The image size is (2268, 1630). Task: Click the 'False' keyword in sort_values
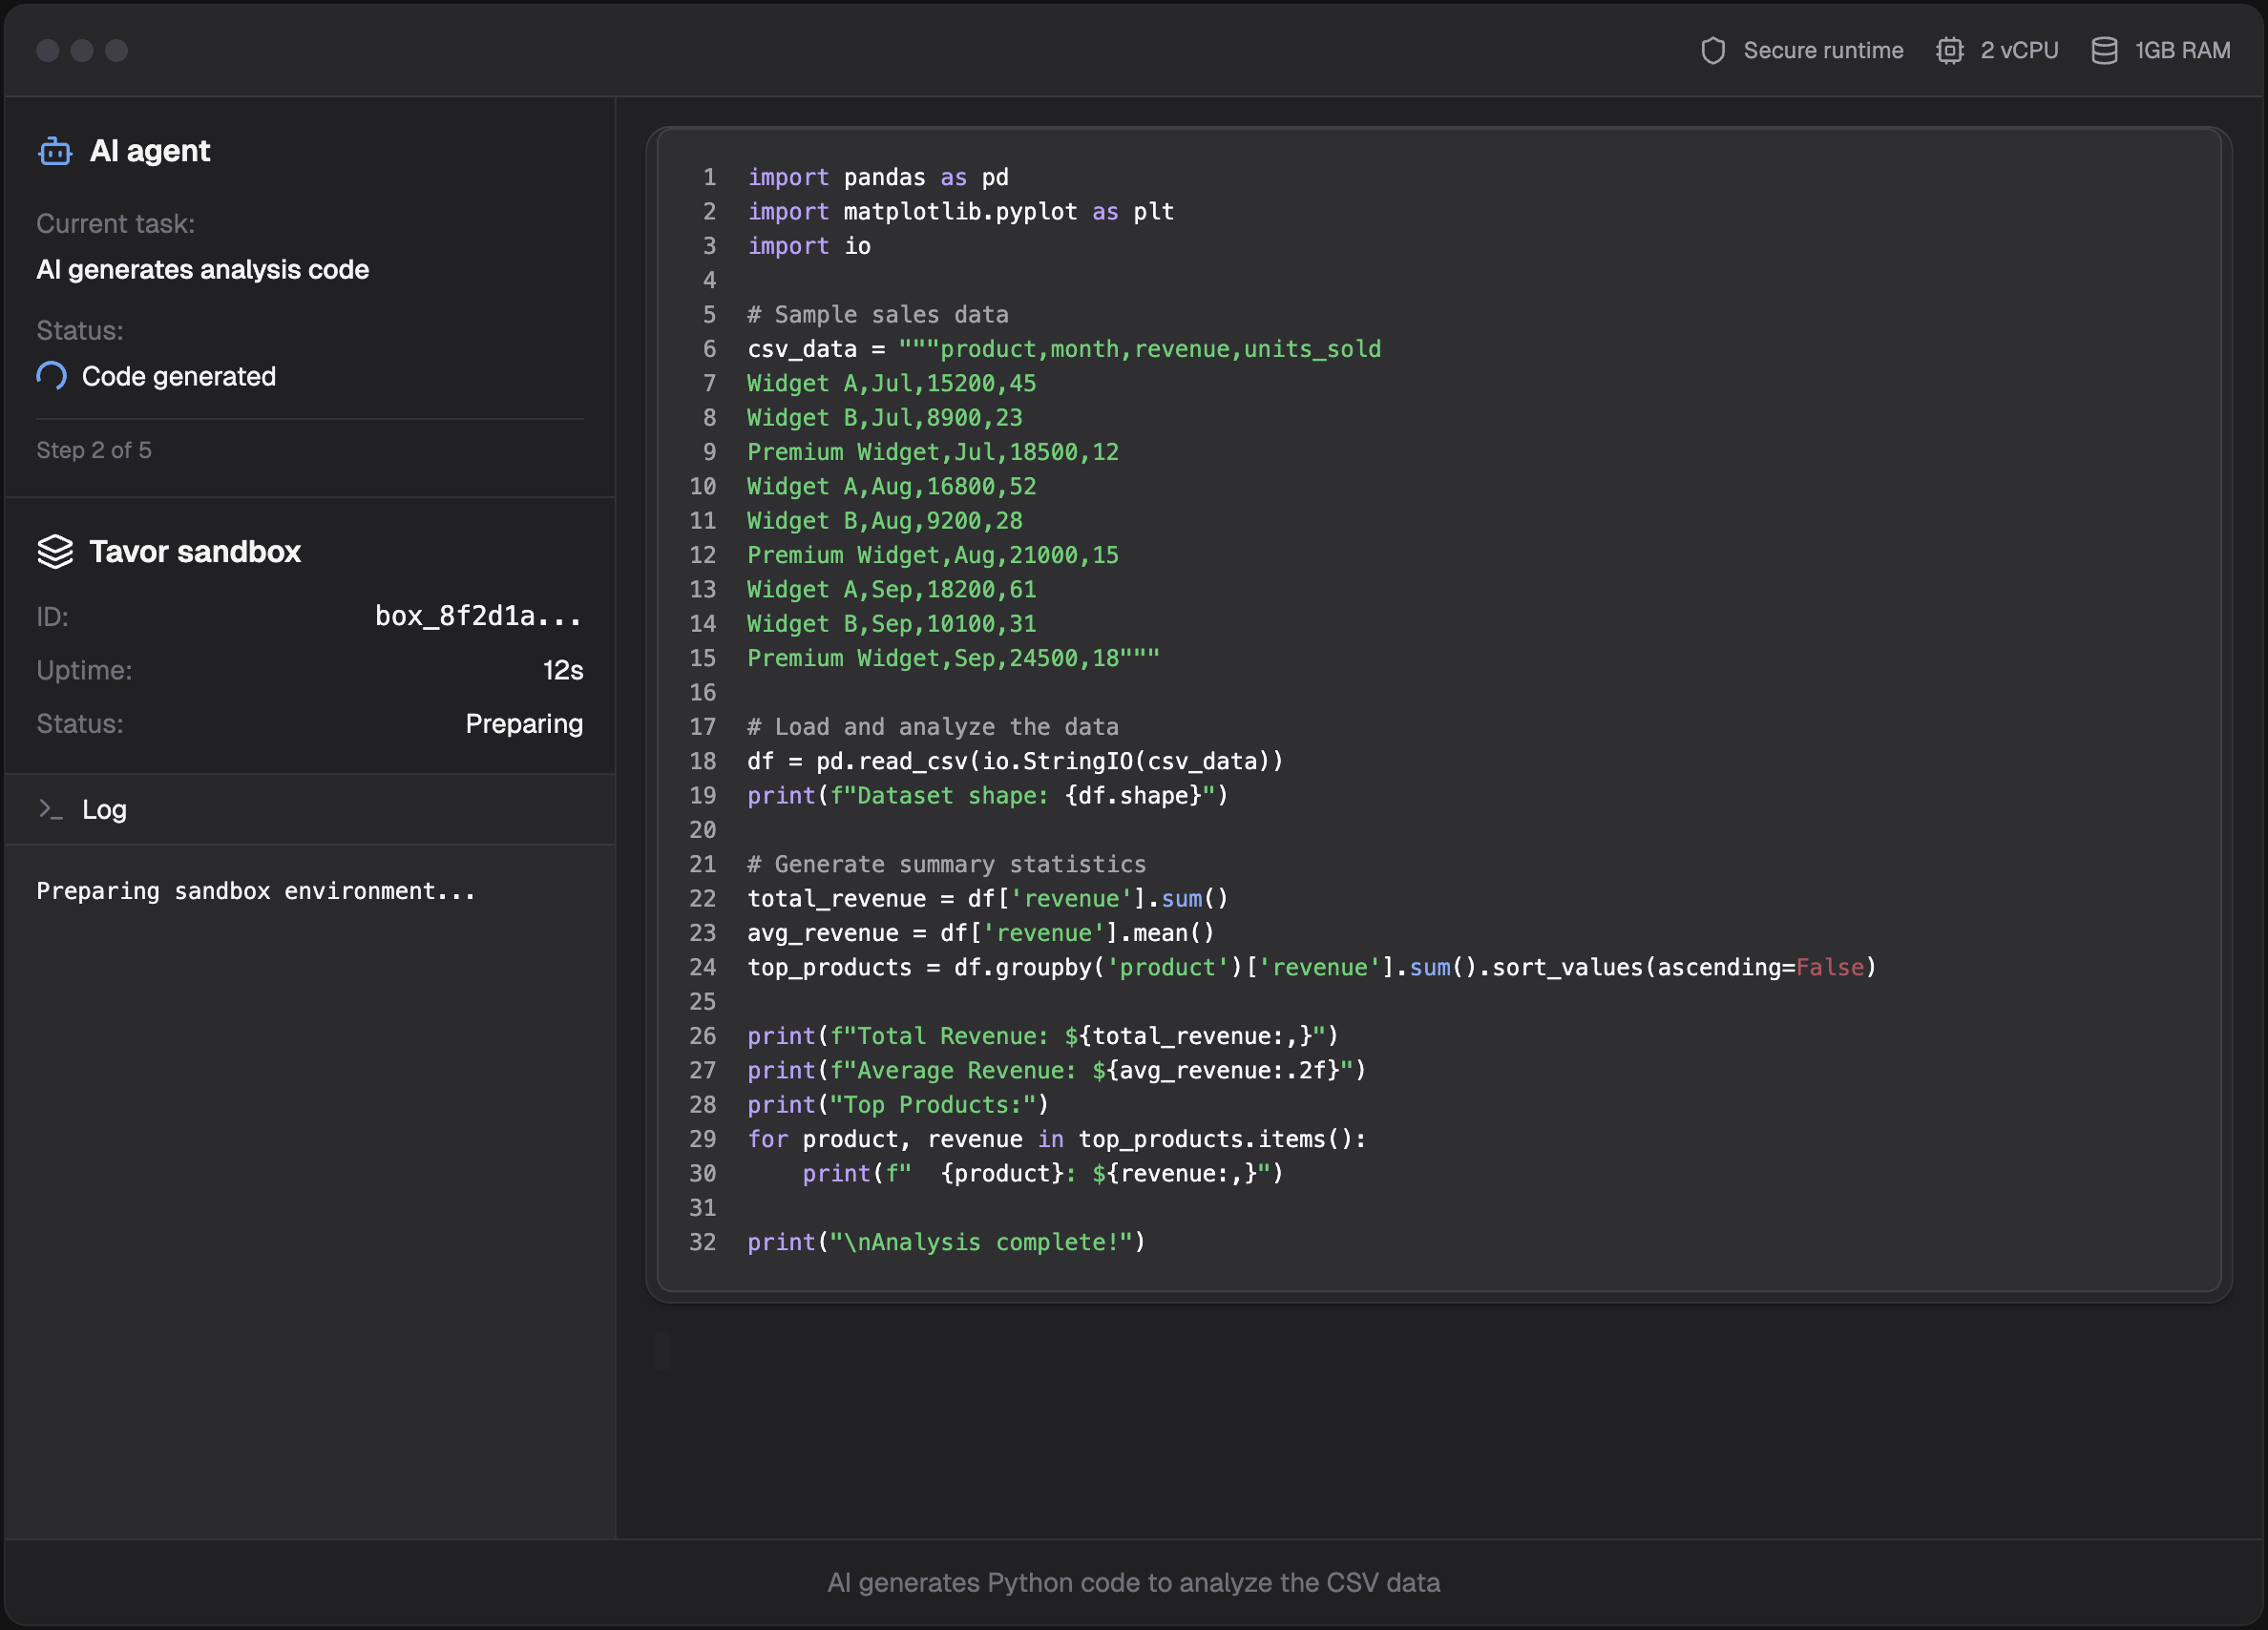coord(1830,967)
